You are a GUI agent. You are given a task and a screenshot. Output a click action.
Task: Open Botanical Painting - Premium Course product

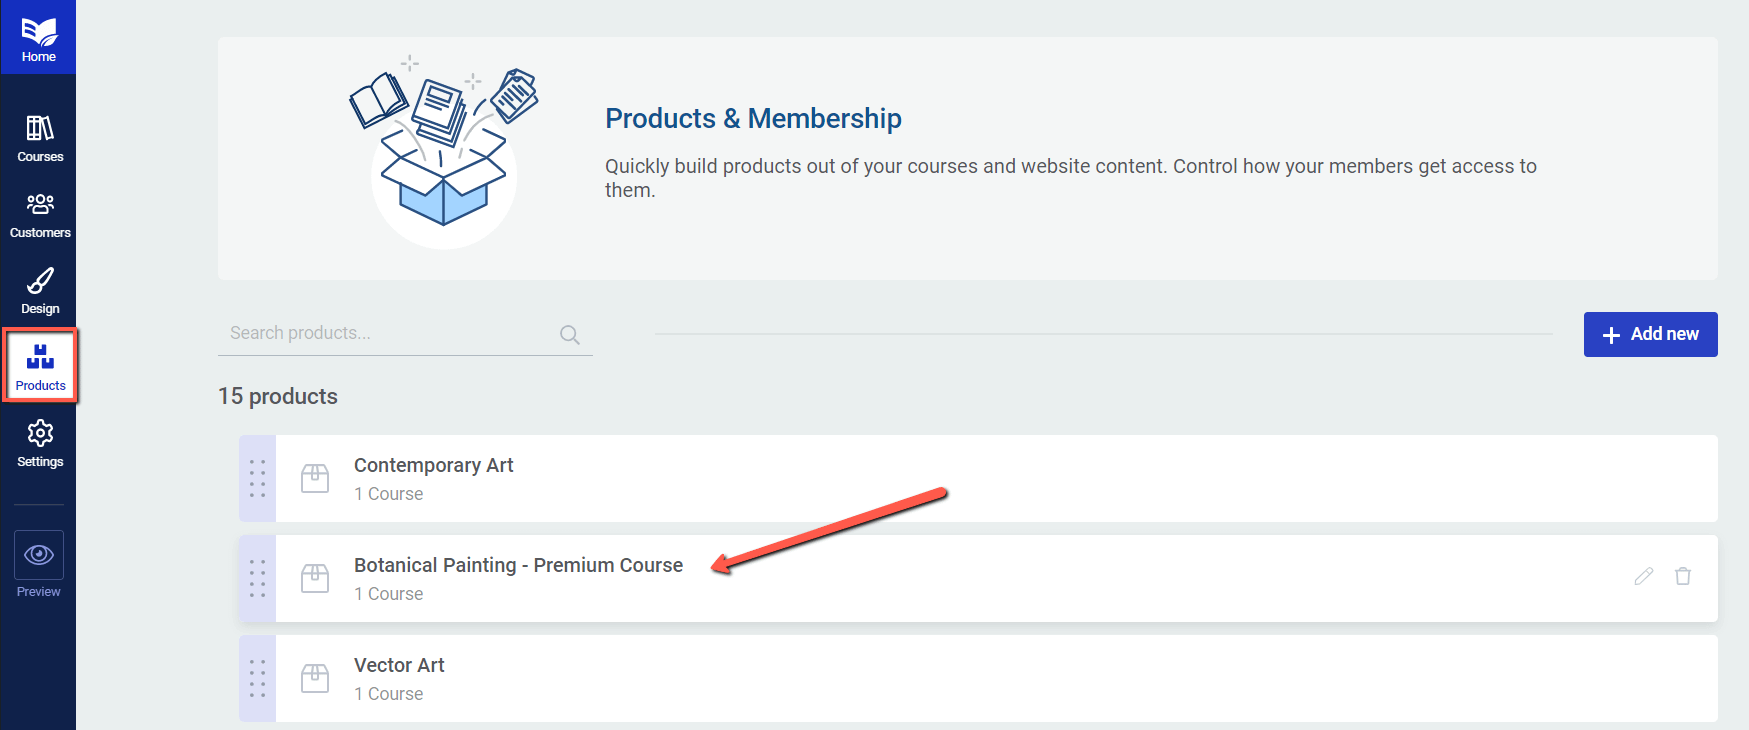click(x=518, y=565)
